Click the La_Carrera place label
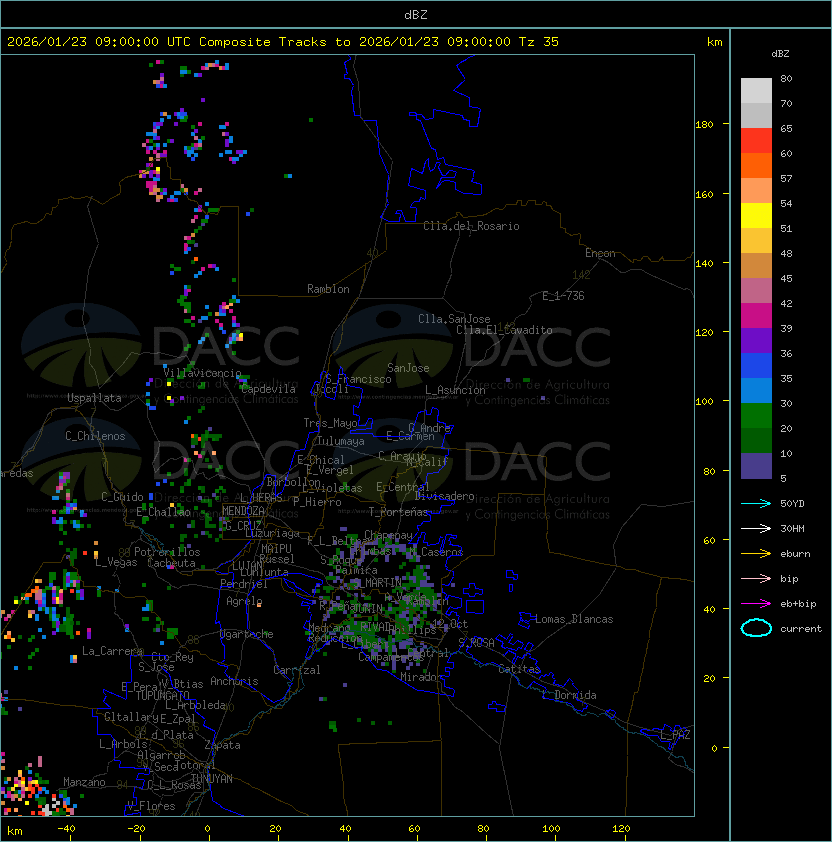Screen dimensions: 832x842 point(112,651)
